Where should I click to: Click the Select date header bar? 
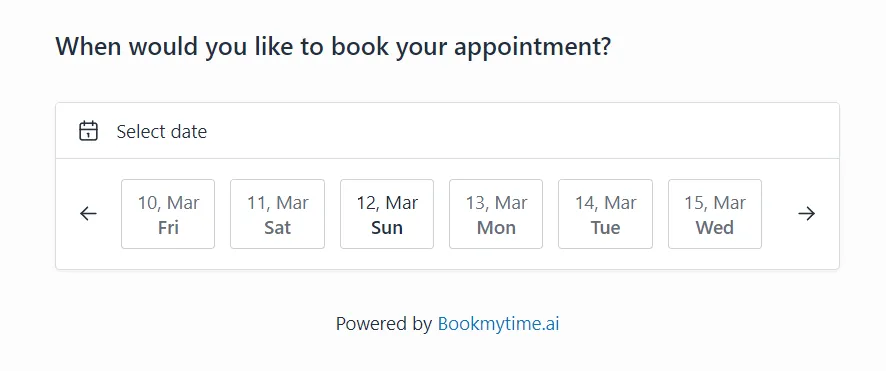[448, 131]
